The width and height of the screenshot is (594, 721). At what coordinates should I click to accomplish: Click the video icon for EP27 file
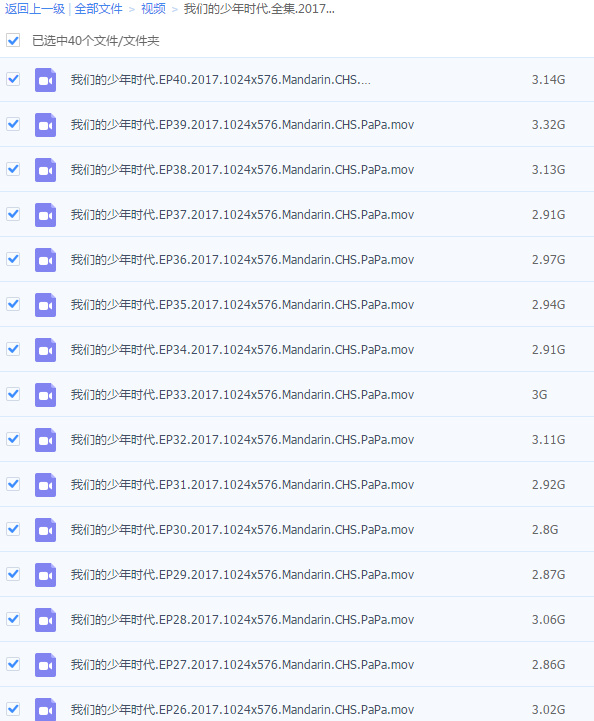point(46,665)
